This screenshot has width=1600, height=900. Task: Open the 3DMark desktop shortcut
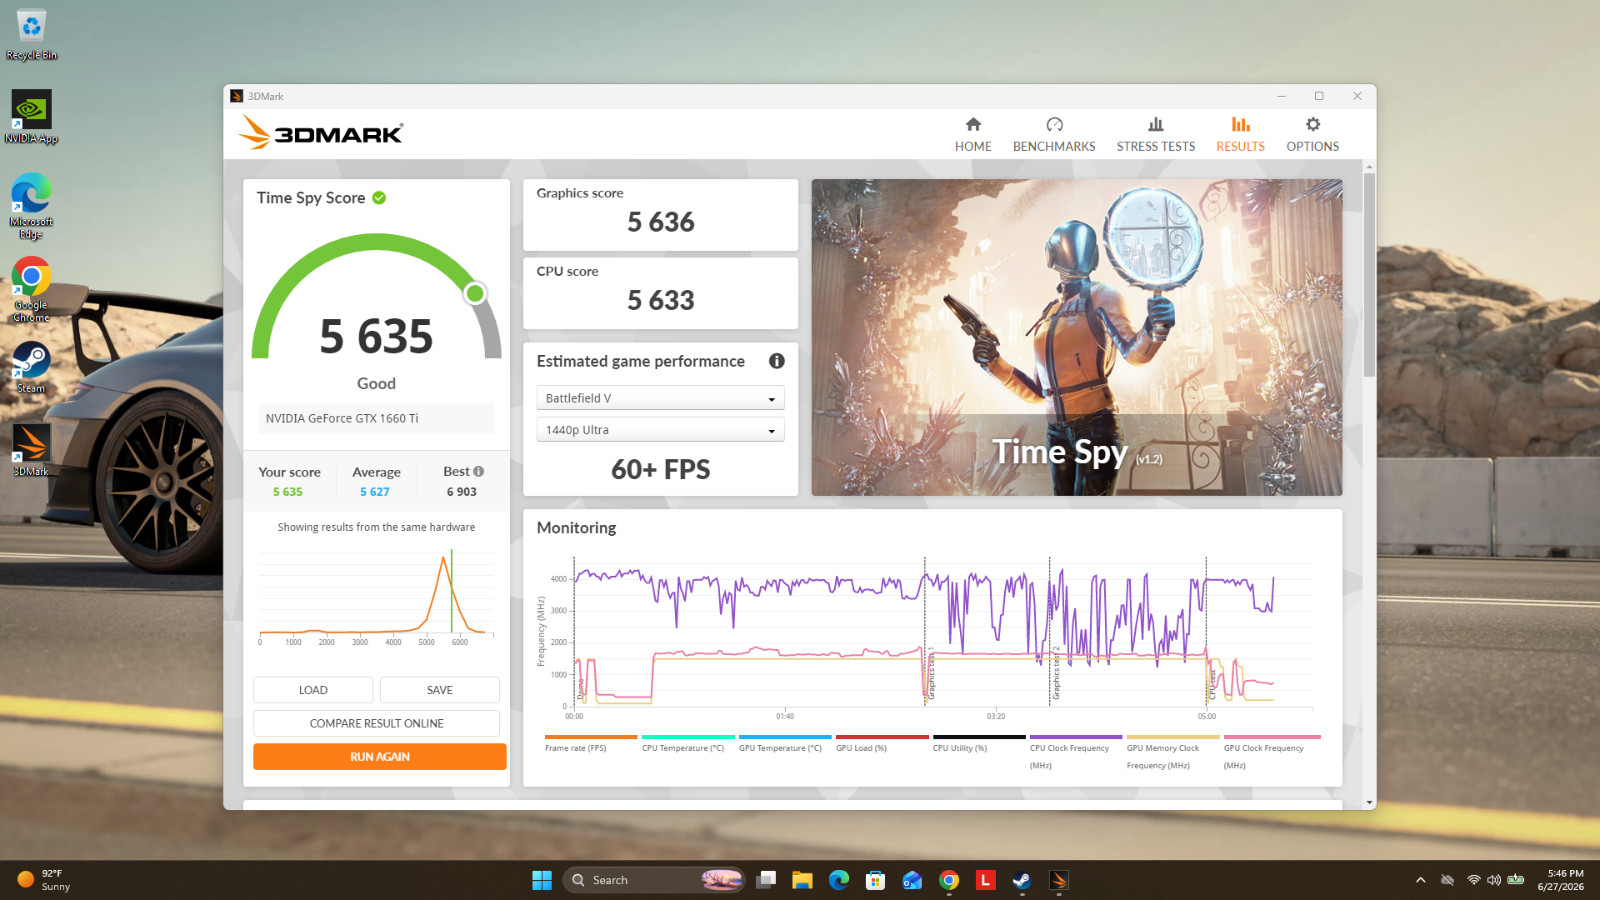tap(31, 450)
